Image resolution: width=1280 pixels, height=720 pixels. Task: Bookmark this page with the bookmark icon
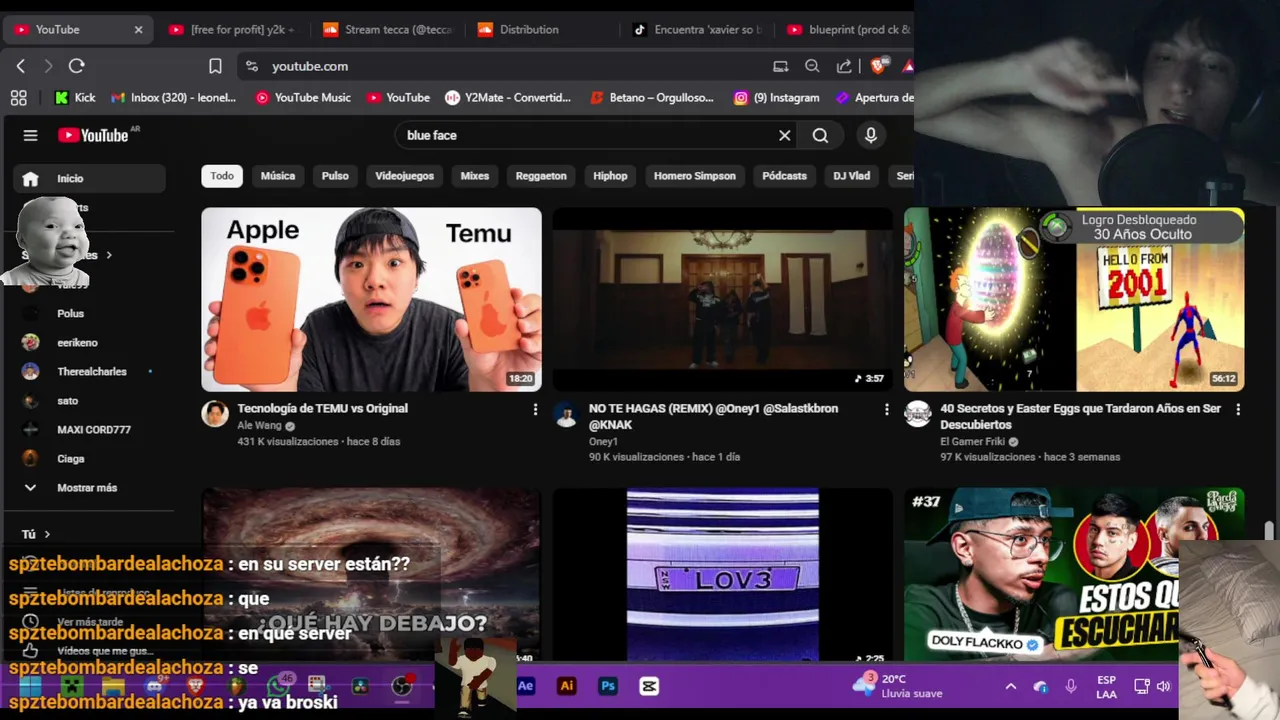pyautogui.click(x=215, y=66)
